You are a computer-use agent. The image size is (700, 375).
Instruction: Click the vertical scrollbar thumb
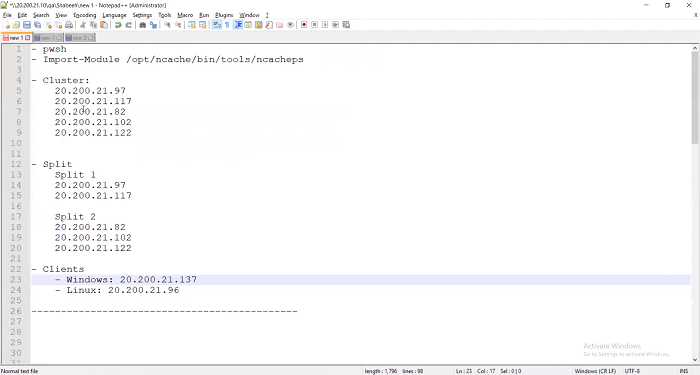(x=695, y=97)
